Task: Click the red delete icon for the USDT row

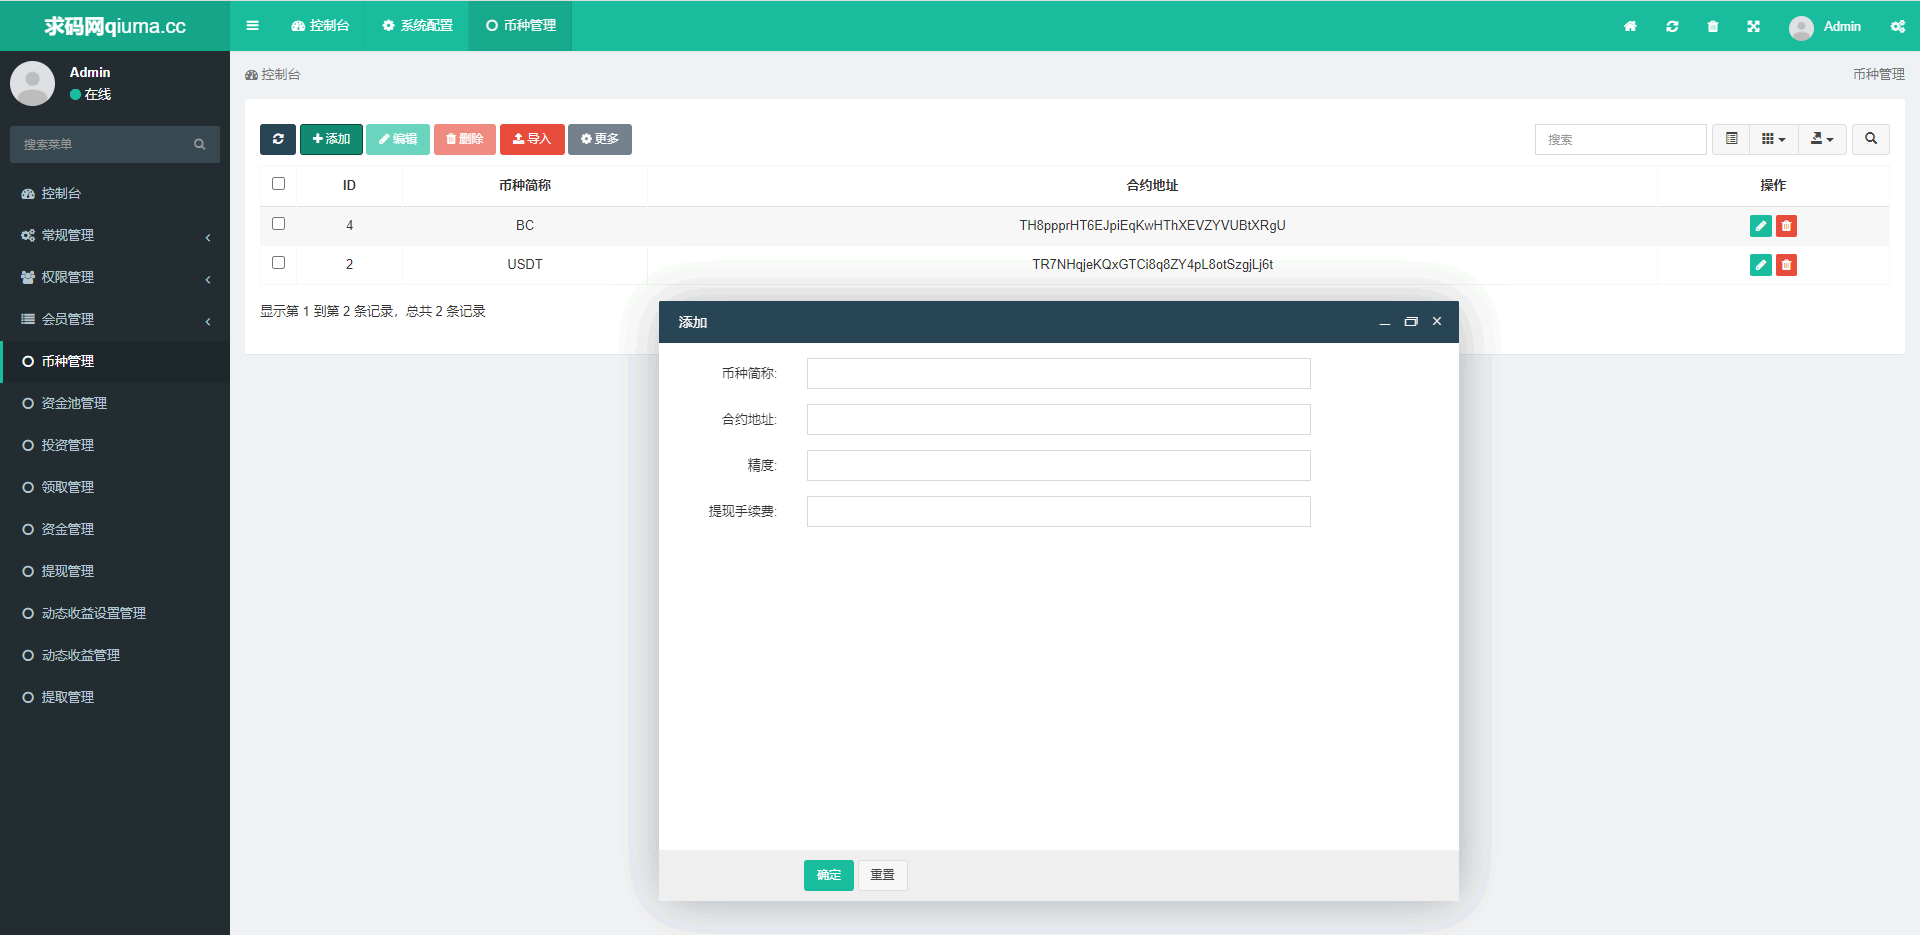Action: pyautogui.click(x=1786, y=265)
